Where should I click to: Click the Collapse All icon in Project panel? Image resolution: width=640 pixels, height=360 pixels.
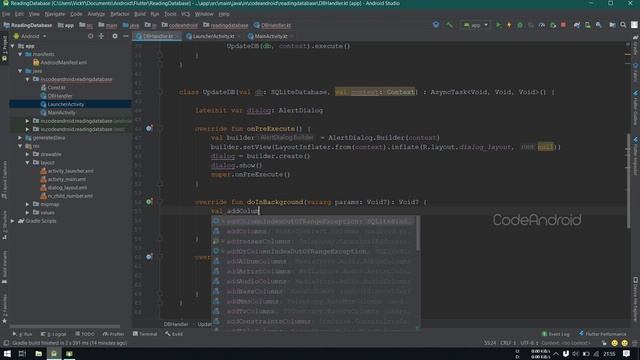coord(101,36)
